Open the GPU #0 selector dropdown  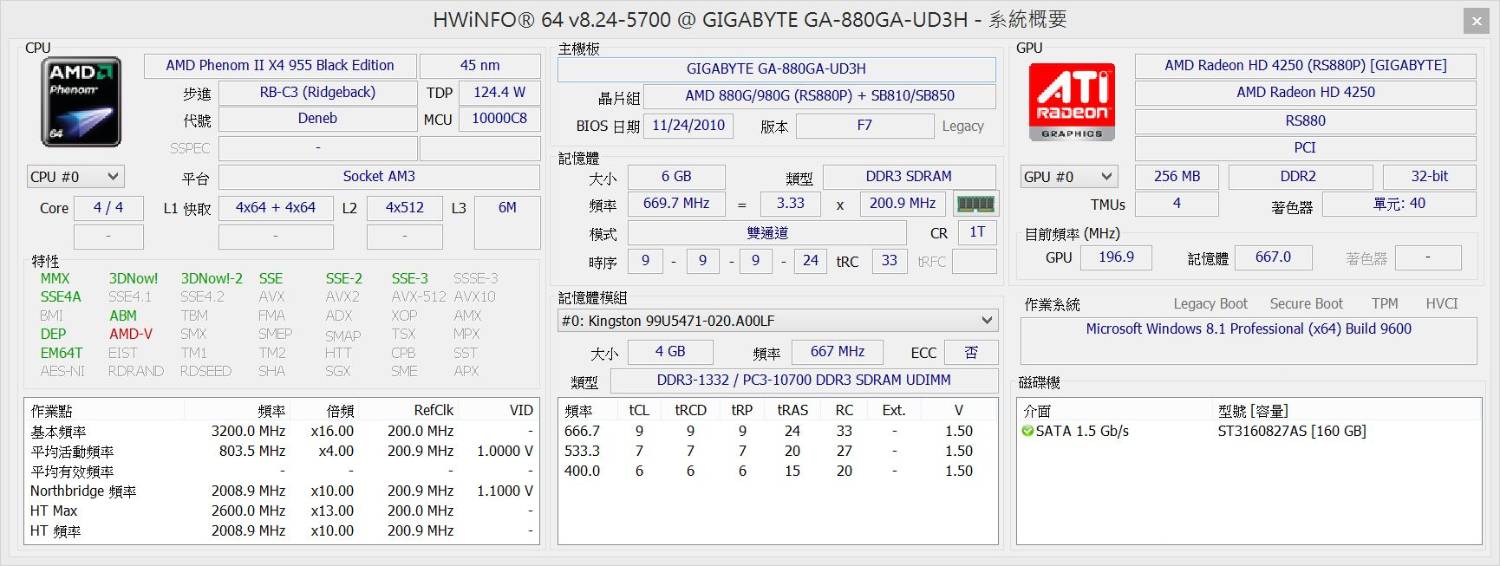click(1067, 177)
